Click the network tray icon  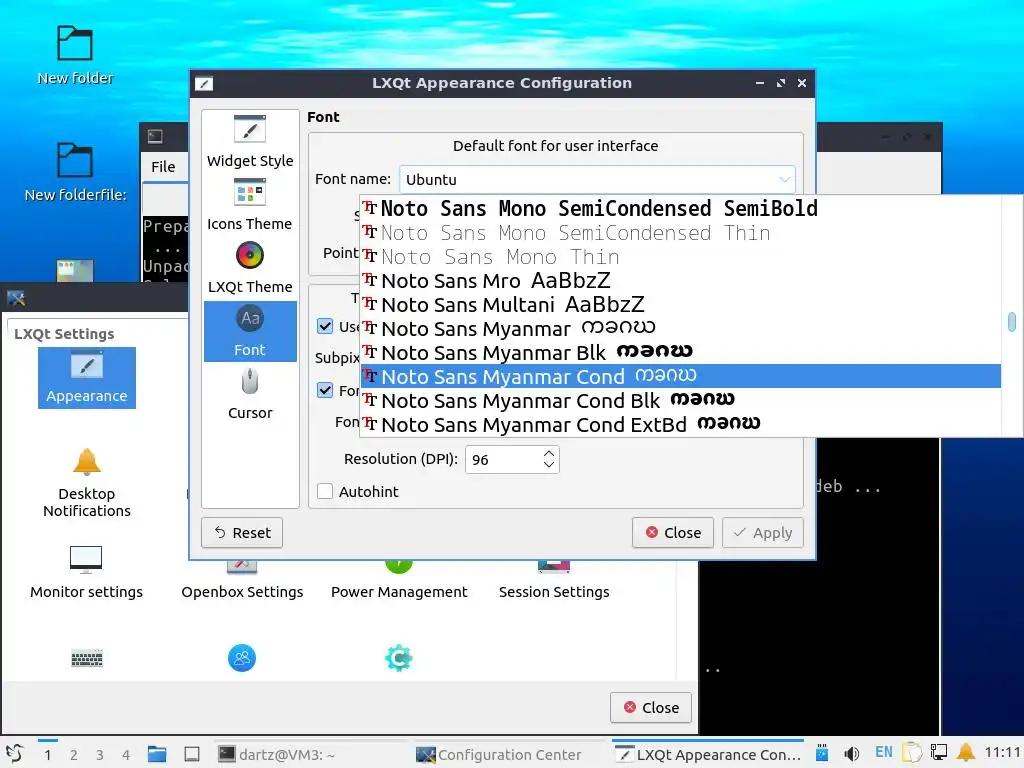tap(939, 753)
